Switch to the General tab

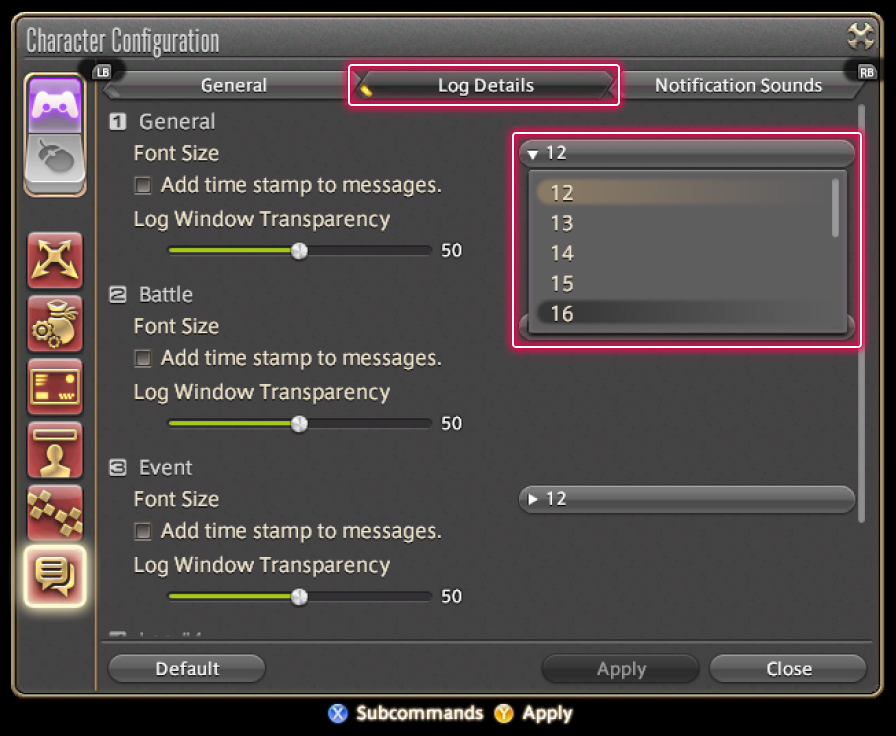[234, 85]
